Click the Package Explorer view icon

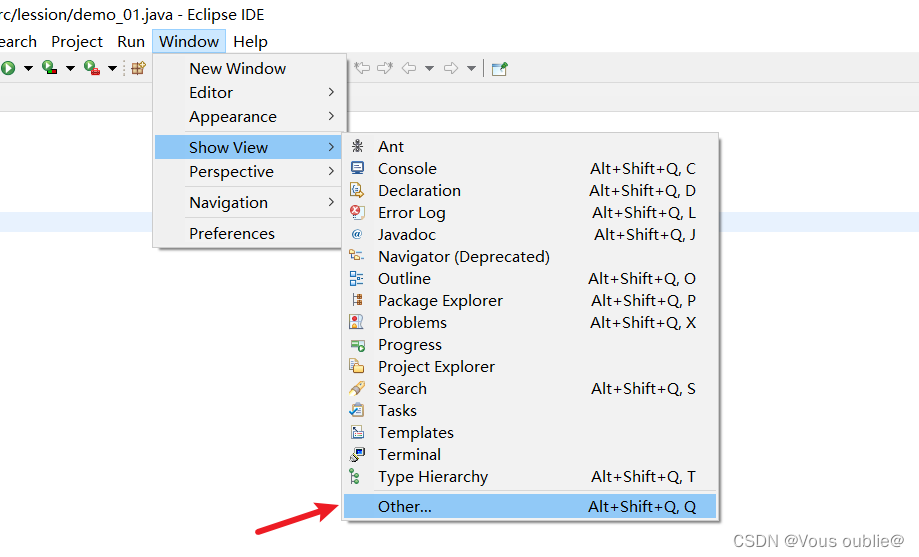pos(357,300)
